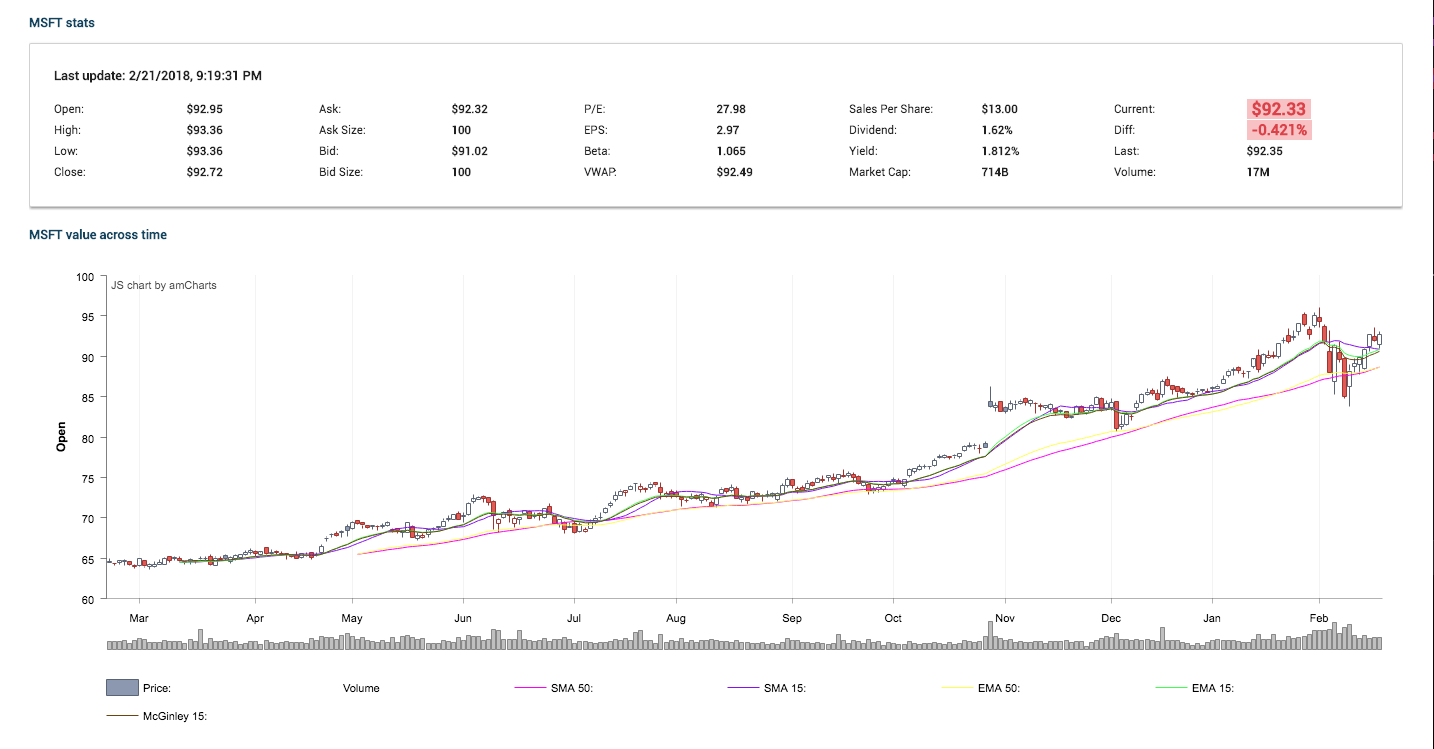The width and height of the screenshot is (1434, 749).
Task: Toggle the SMA 15 line legend entry
Action: click(766, 688)
